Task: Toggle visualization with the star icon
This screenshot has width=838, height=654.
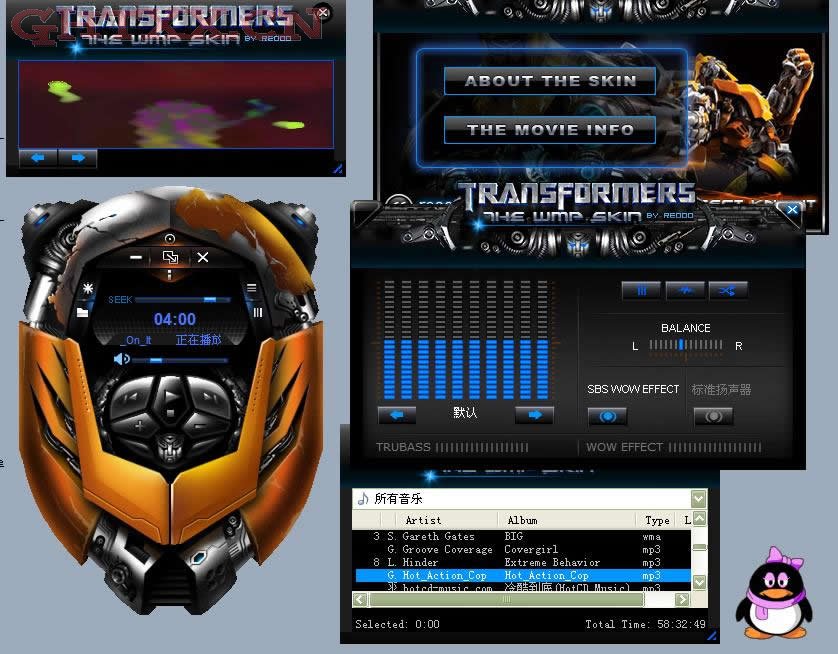Action: click(x=88, y=289)
